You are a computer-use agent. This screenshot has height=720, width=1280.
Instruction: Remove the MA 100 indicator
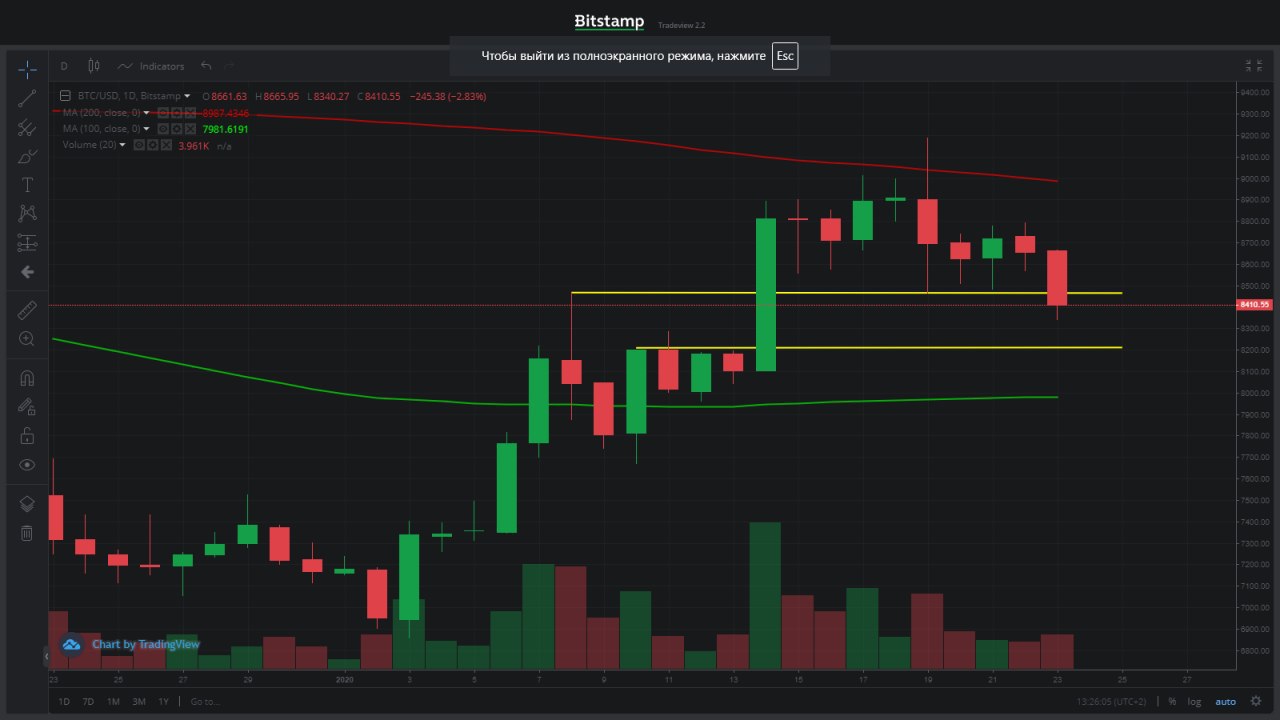coord(190,129)
